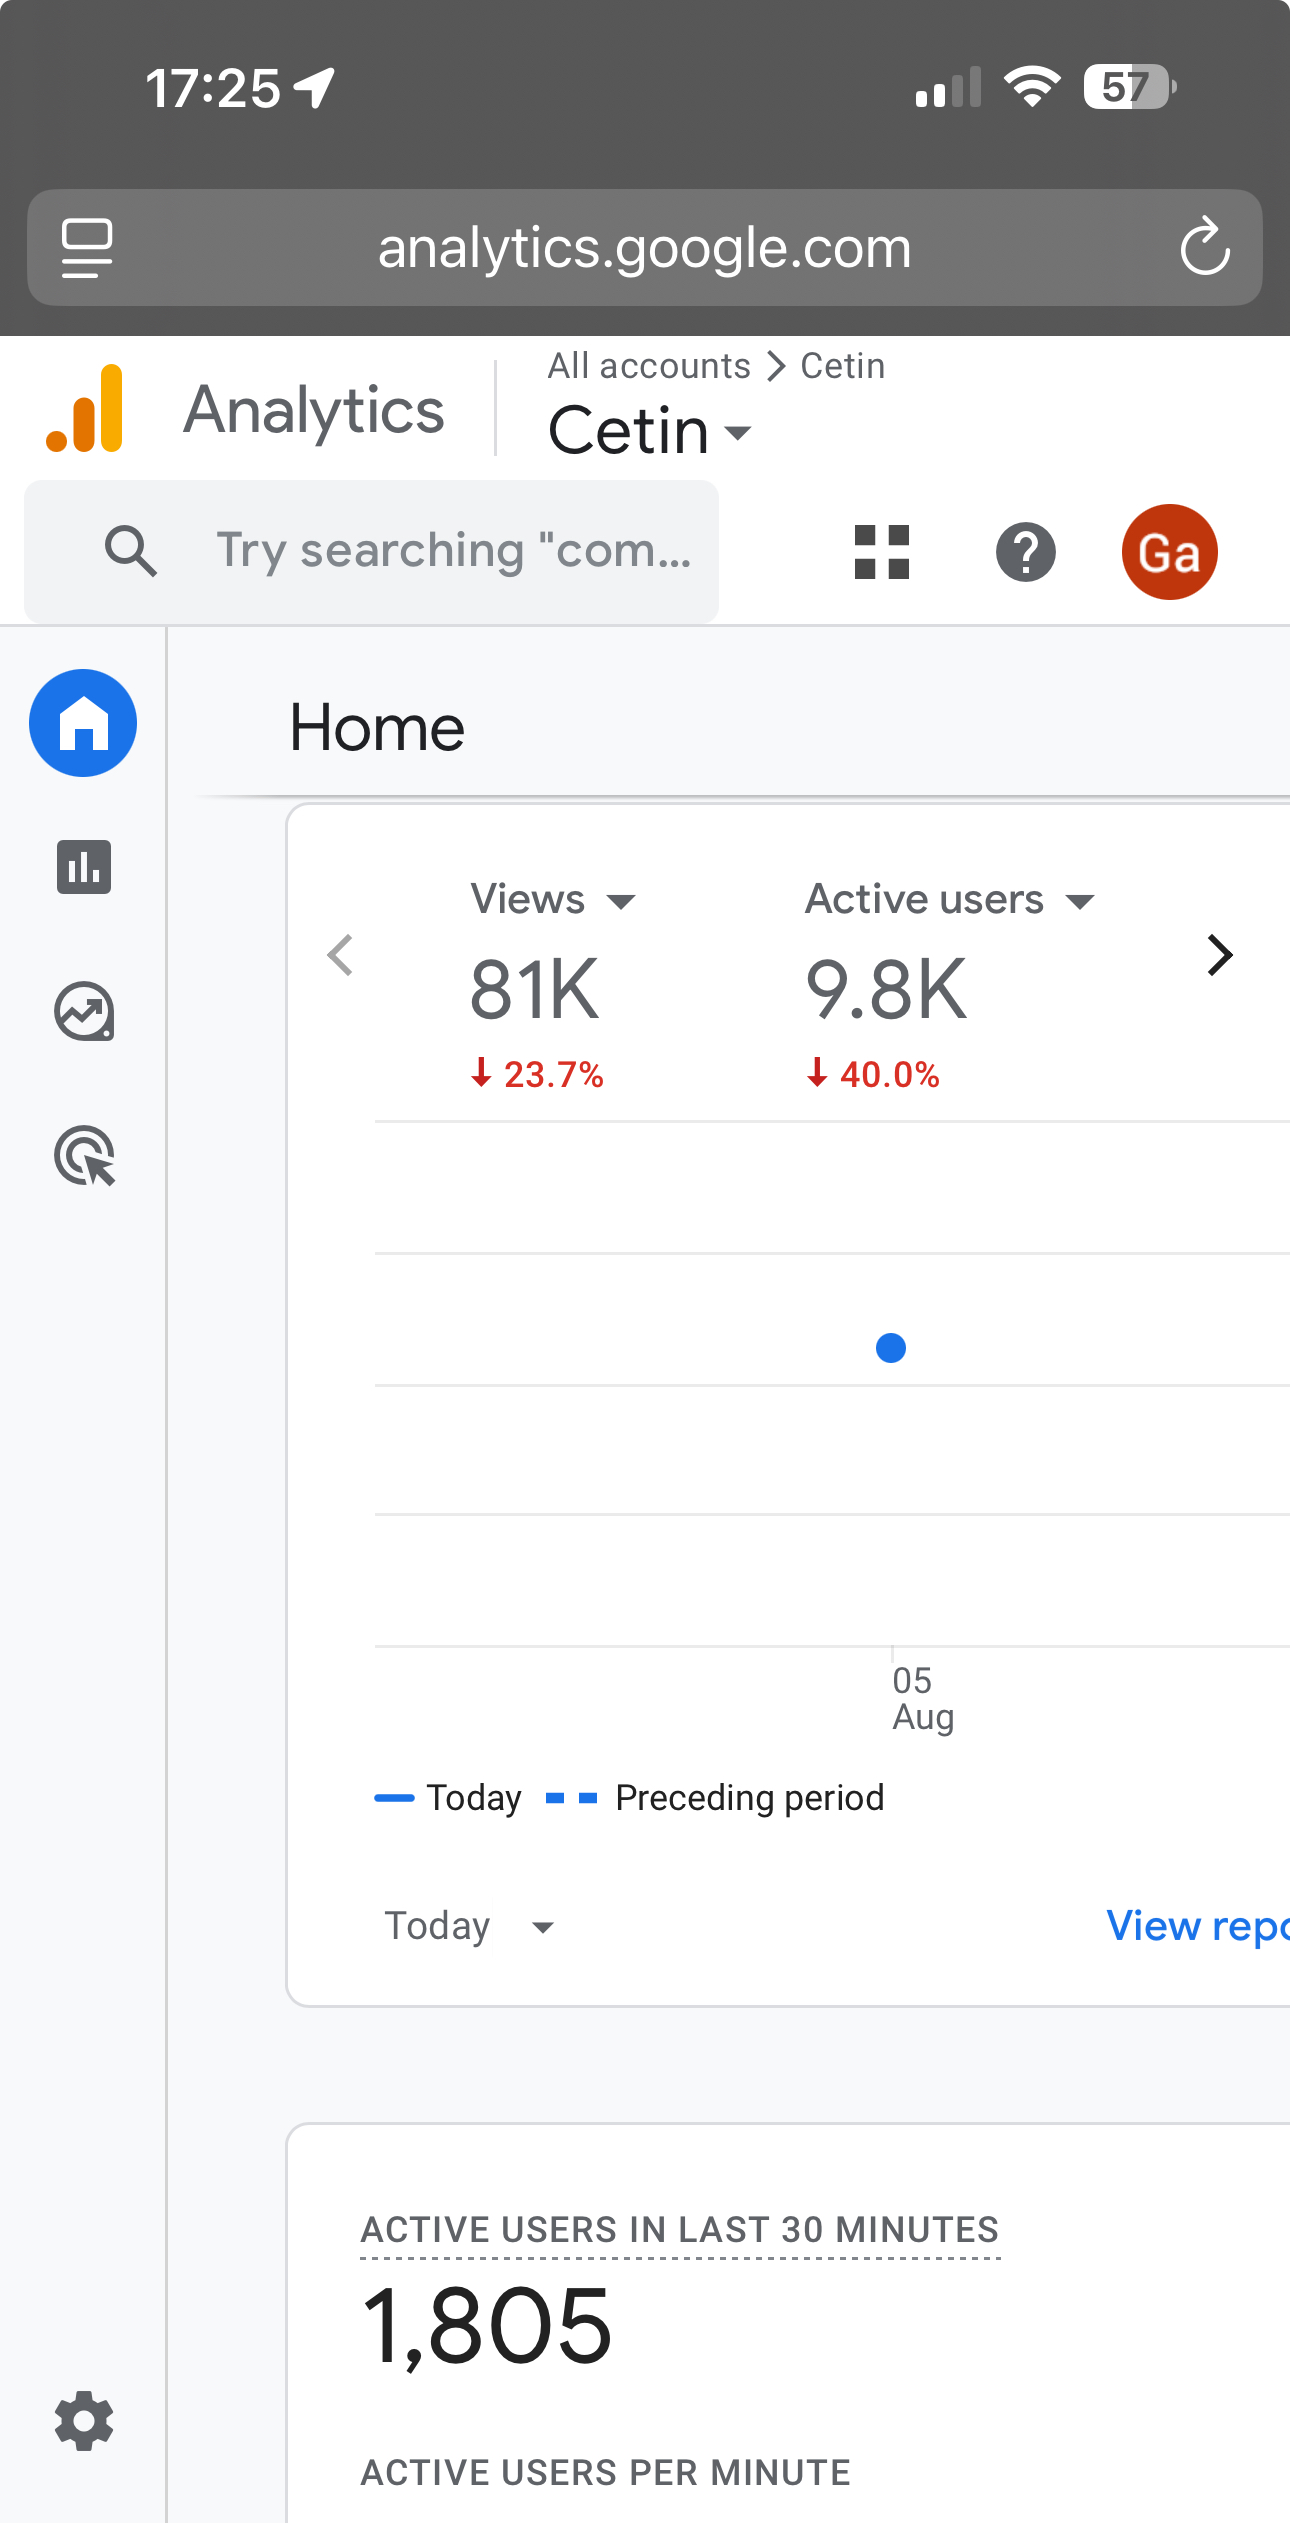Expand the Cetin property selector

tap(650, 431)
